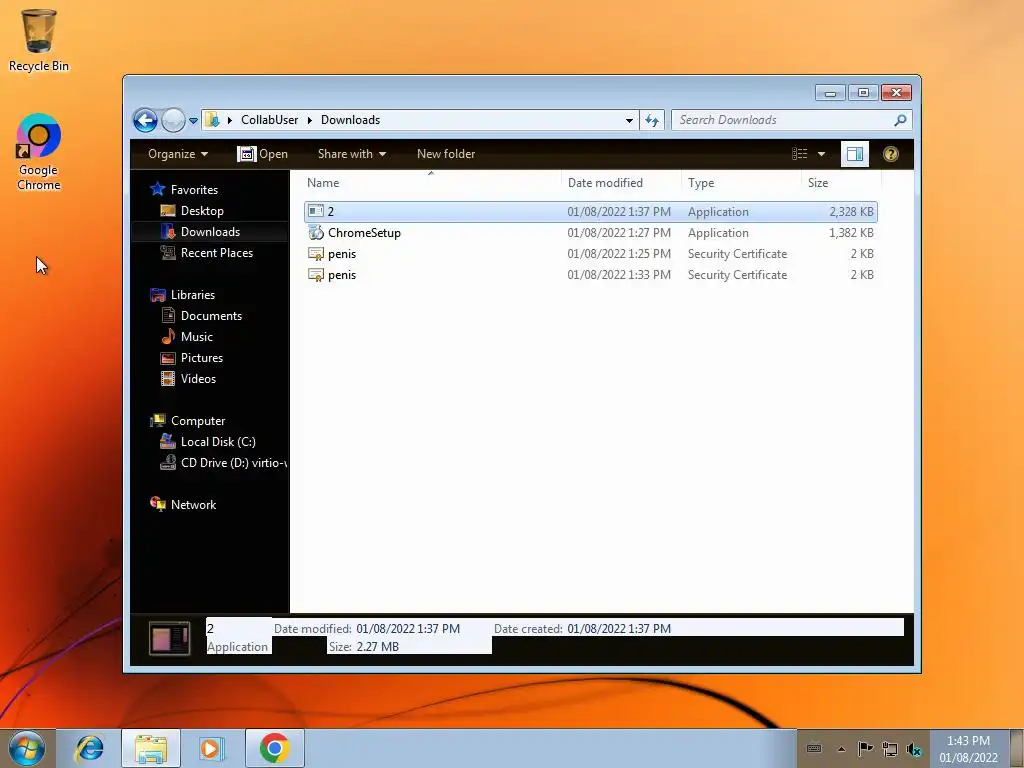Click the muted volume tray icon
Screen dimensions: 1024x768
coord(914,749)
